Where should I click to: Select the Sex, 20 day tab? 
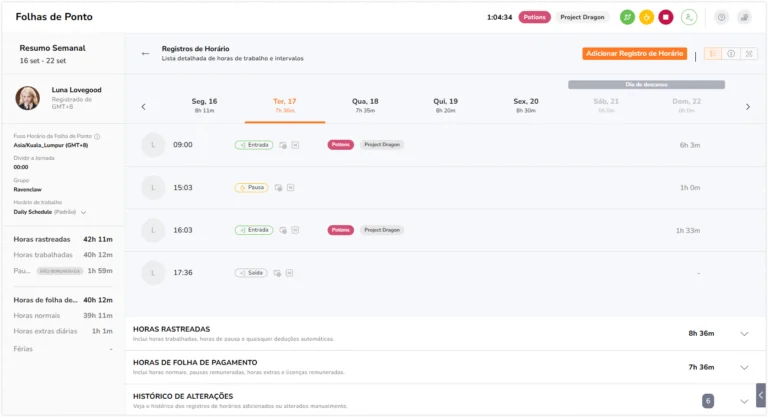point(526,105)
